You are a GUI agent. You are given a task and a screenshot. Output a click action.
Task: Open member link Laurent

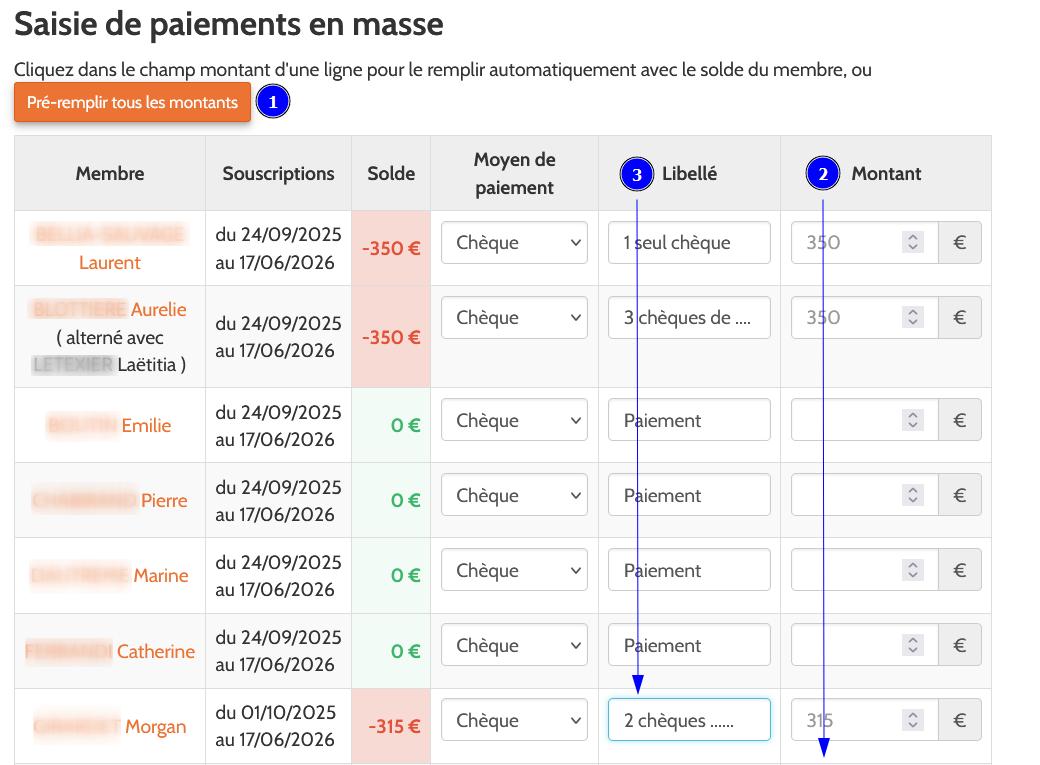[110, 263]
